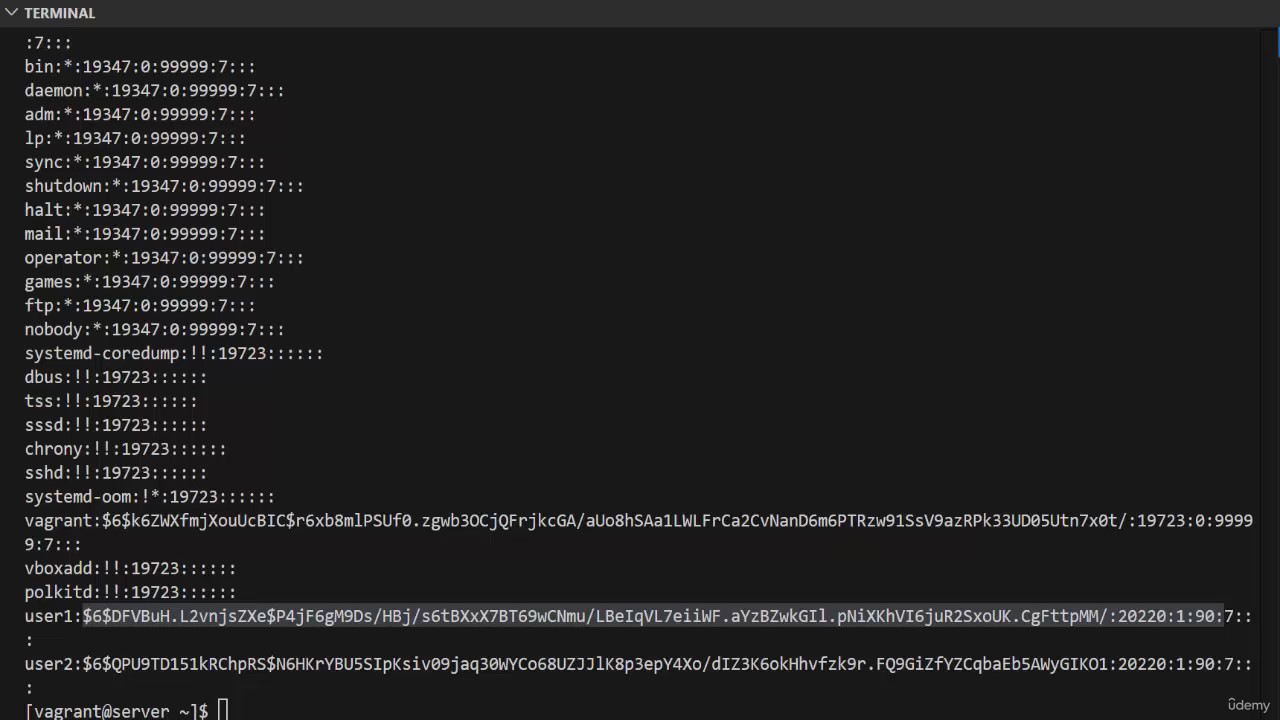Click the terminal vertical scrollbar thumb

(1276, 43)
